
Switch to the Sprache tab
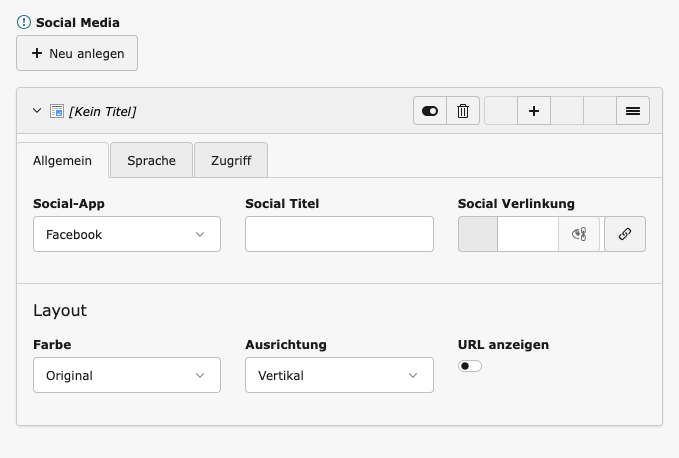pyautogui.click(x=151, y=160)
